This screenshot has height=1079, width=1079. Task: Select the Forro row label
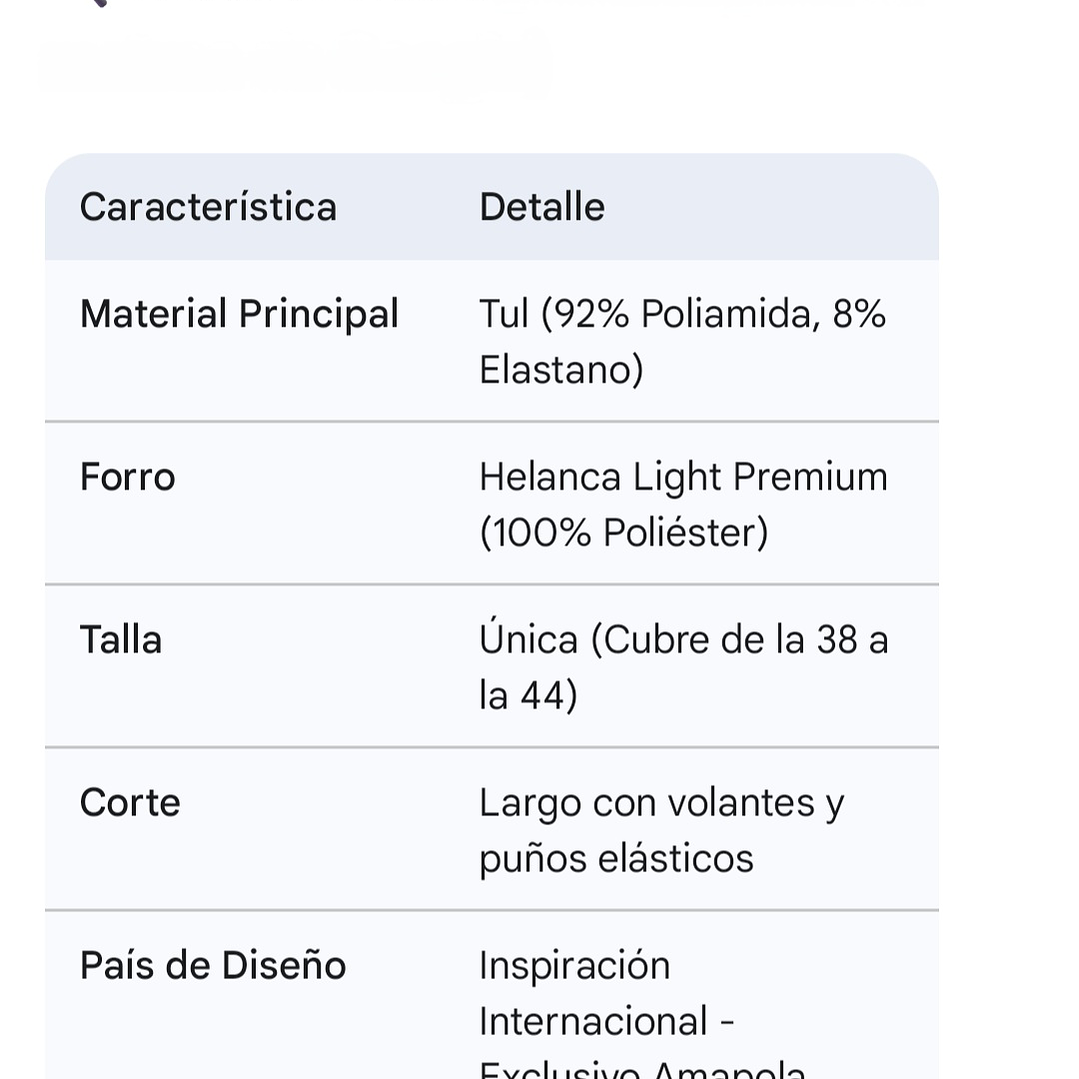tap(127, 477)
